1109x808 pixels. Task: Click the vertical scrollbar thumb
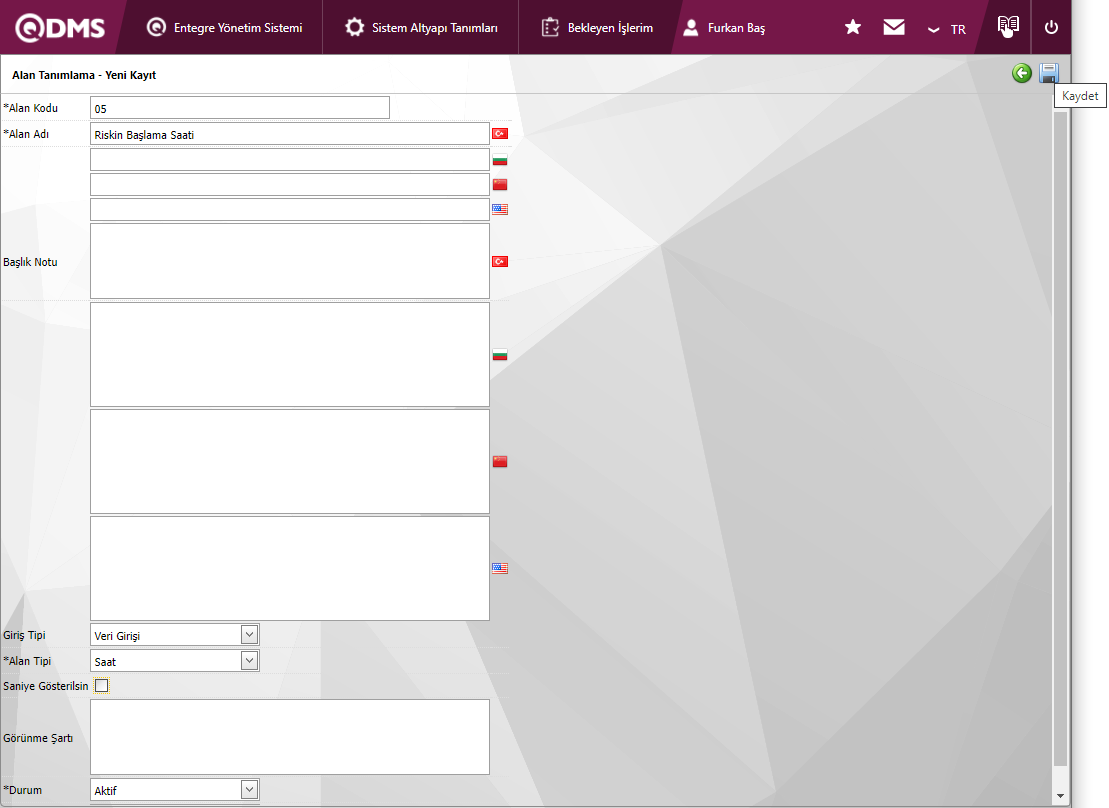click(x=1059, y=439)
